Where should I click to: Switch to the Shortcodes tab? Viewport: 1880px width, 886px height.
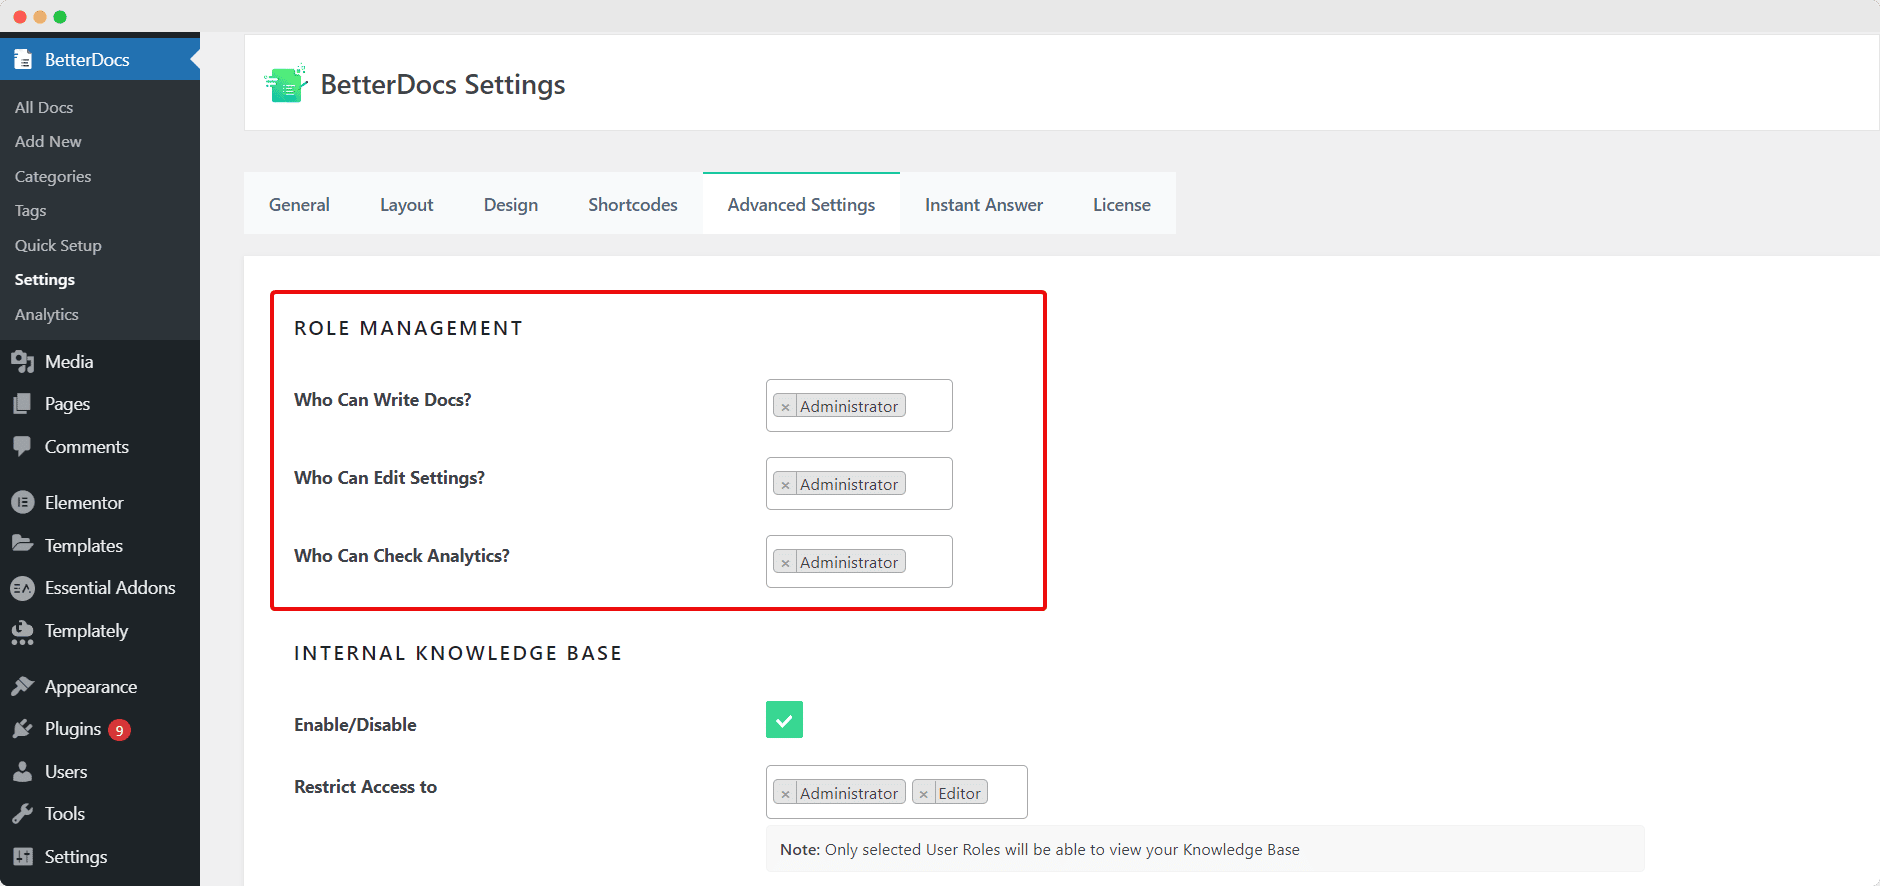click(633, 204)
